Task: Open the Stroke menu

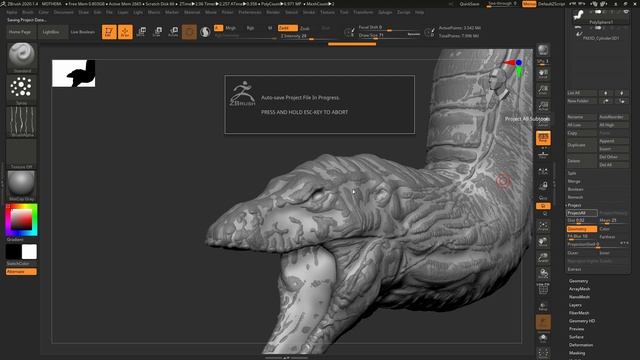Action: (309, 12)
